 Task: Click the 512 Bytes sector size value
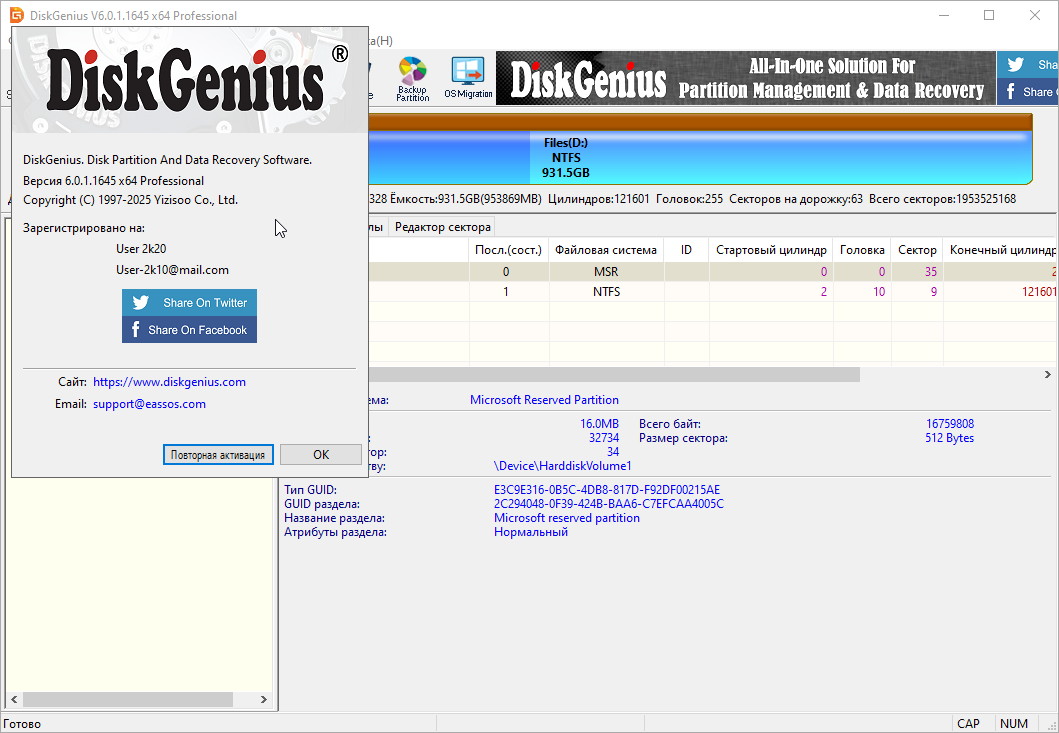(x=950, y=438)
